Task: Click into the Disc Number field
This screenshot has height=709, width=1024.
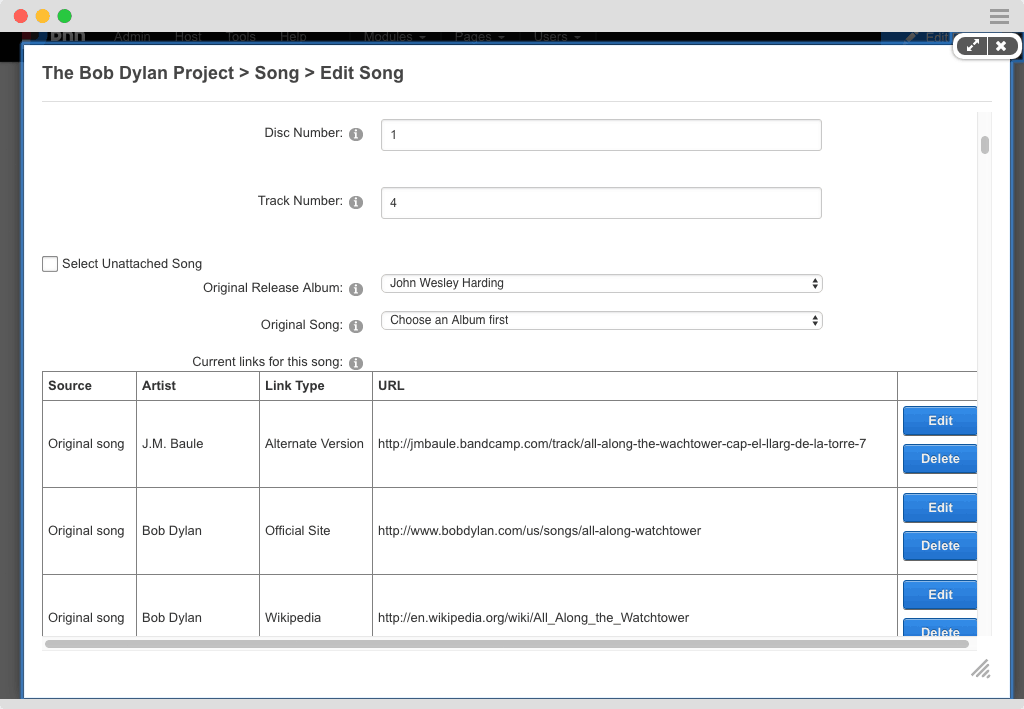Action: coord(601,135)
